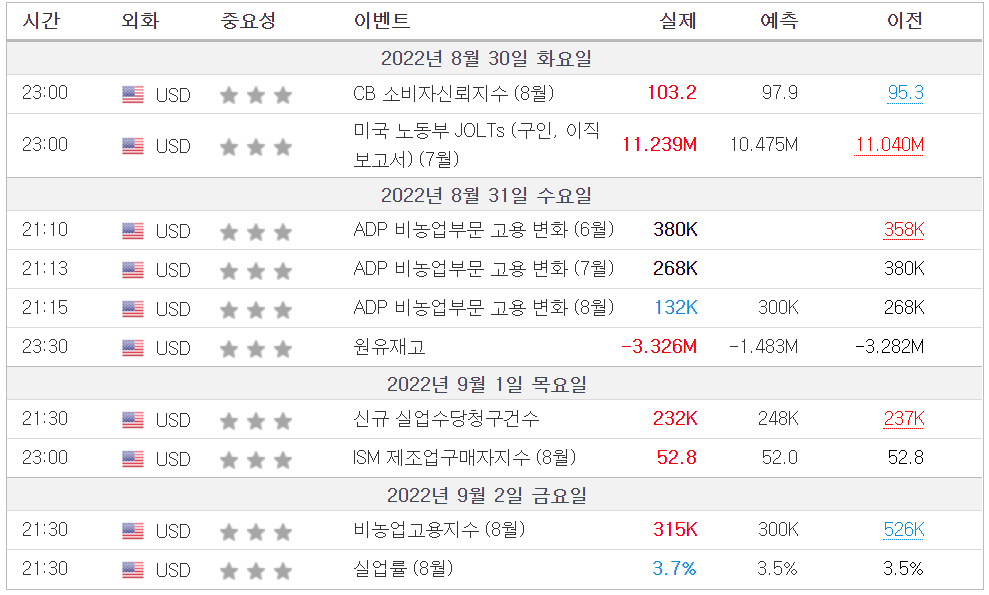
Task: Click the US flag in ADP (6월) row
Action: click(132, 231)
